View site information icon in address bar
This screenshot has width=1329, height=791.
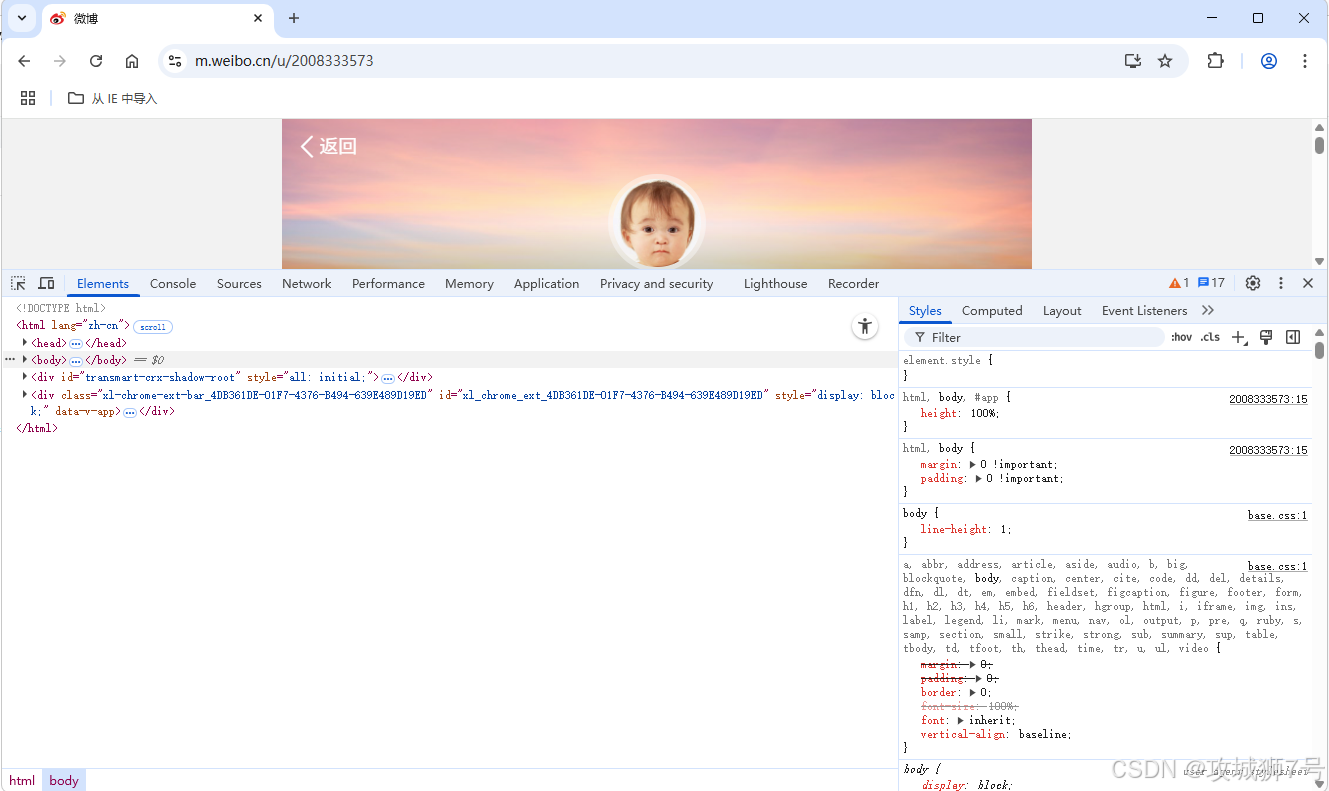(x=175, y=61)
